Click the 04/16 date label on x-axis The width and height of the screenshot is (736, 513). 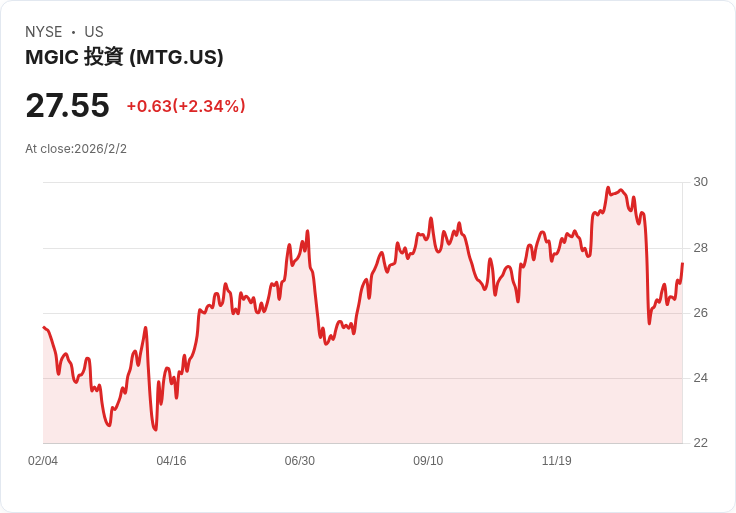171,461
